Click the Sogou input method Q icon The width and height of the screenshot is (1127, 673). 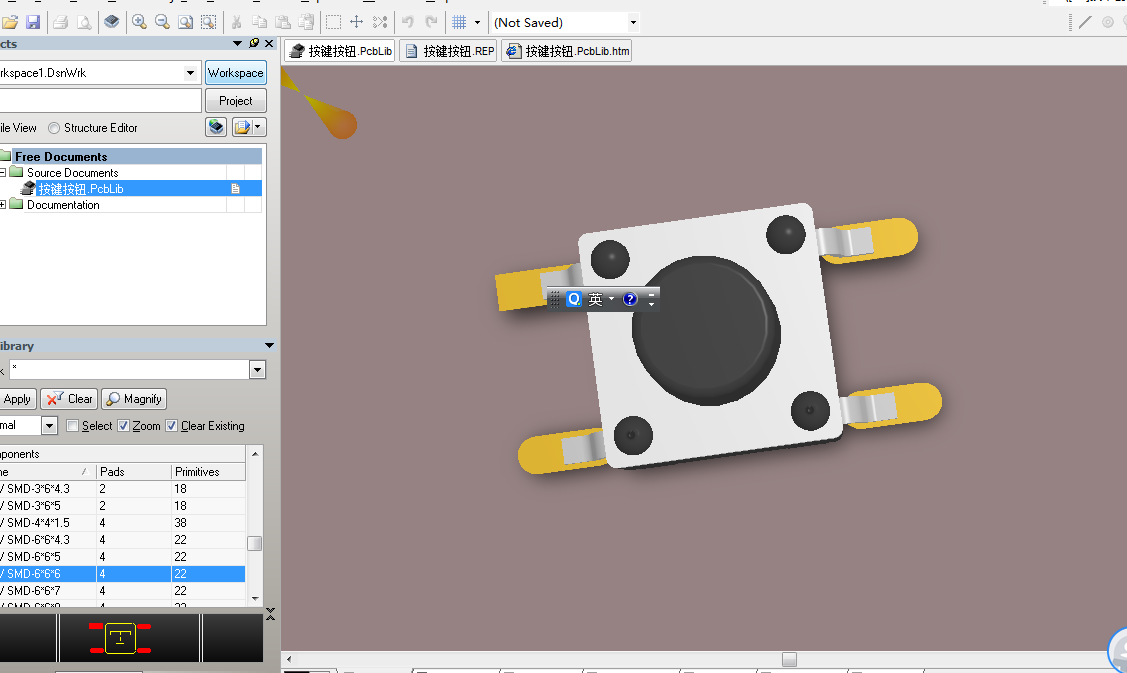[x=574, y=299]
